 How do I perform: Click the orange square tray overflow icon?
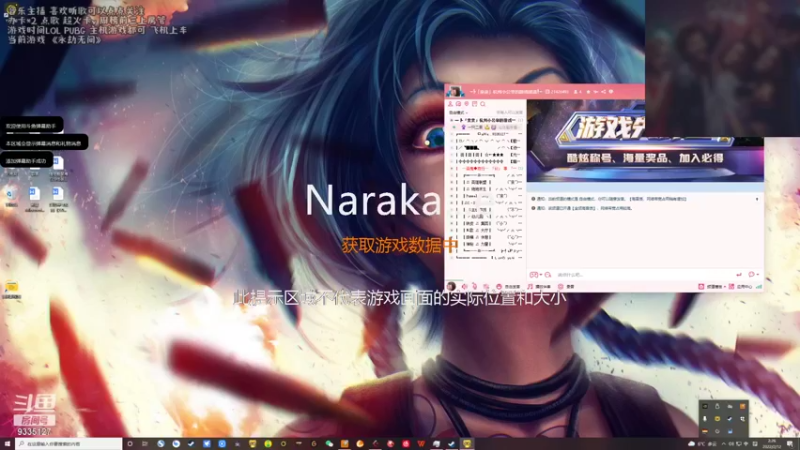tap(742, 407)
